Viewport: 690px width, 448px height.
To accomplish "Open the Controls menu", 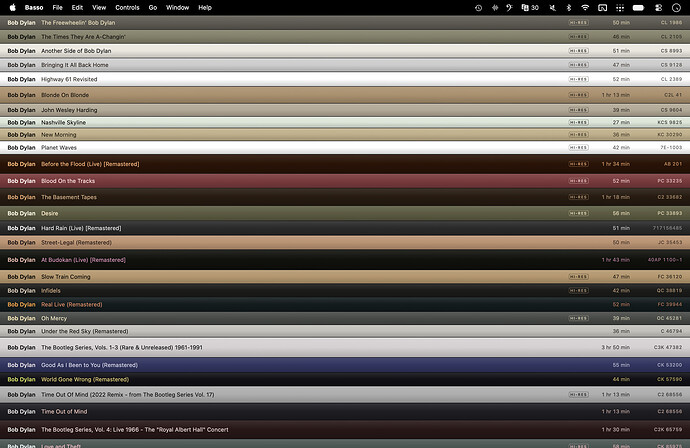I will (x=127, y=7).
